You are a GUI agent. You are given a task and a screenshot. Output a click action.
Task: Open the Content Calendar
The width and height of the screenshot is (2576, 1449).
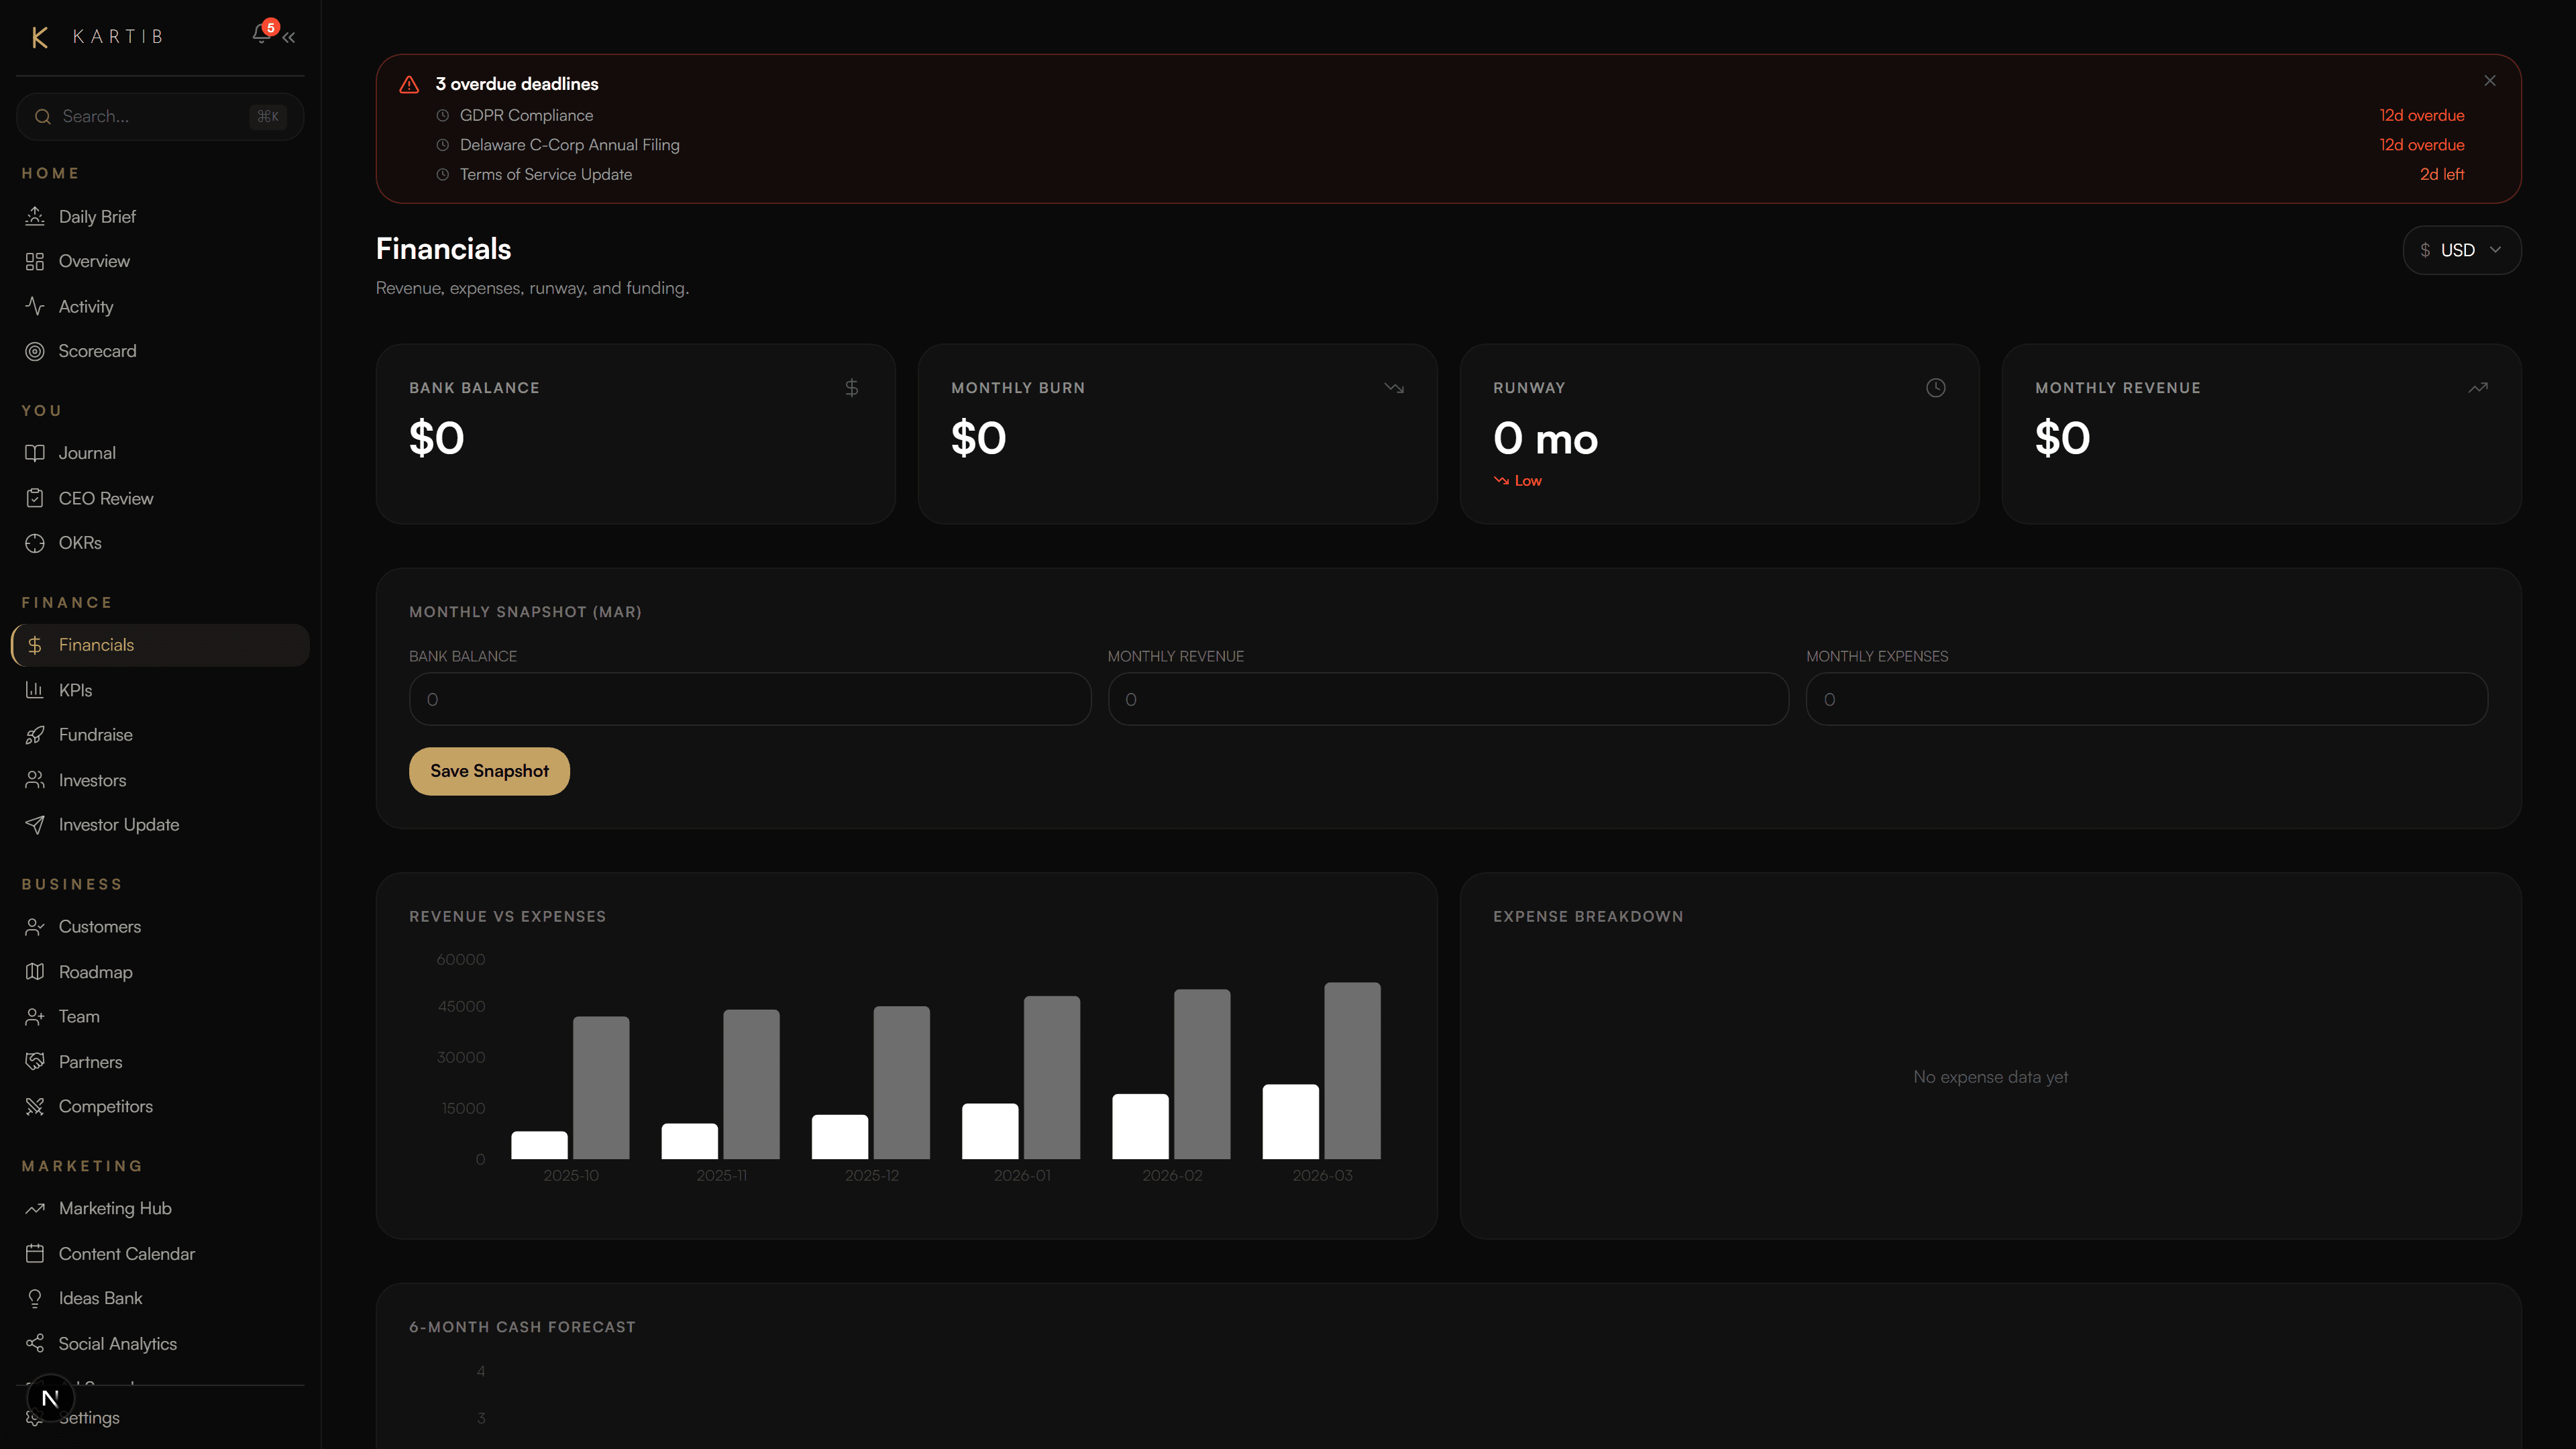click(126, 1253)
